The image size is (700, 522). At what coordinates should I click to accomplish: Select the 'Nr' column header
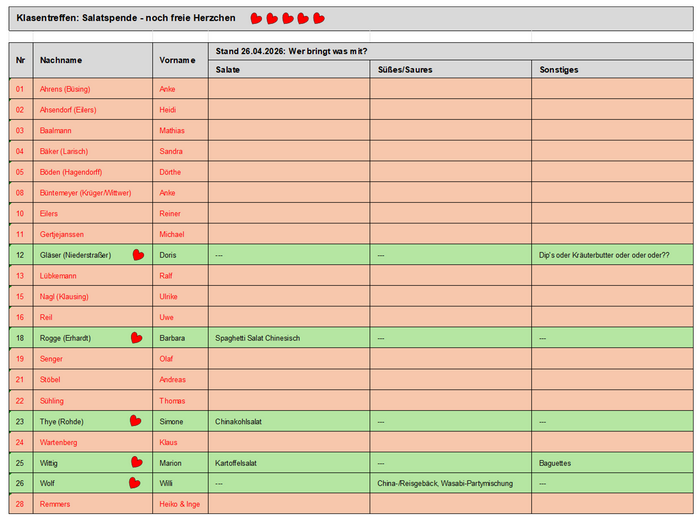[x=21, y=60]
